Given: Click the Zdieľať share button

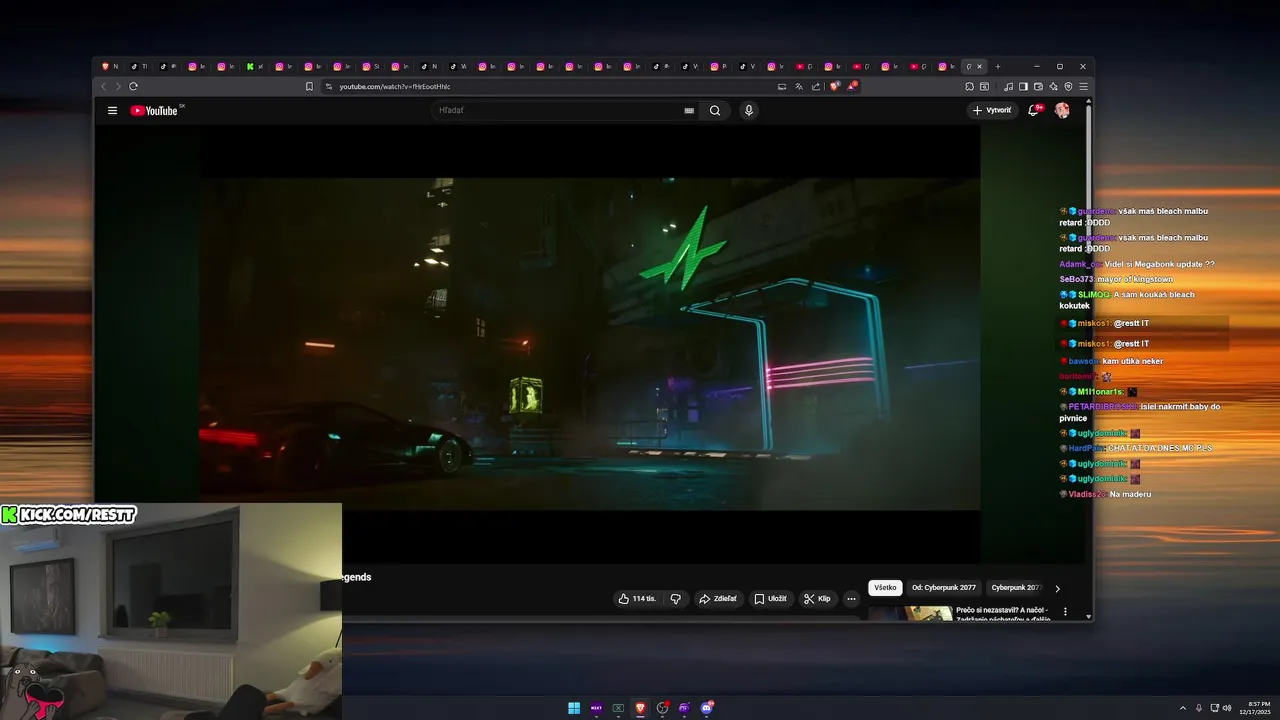Looking at the screenshot, I should pos(718,599).
